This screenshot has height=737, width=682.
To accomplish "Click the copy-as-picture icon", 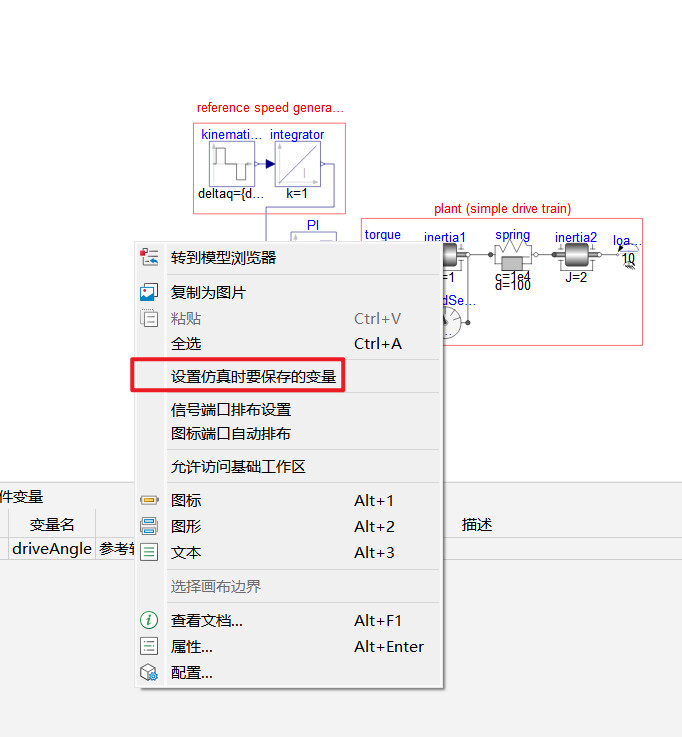I will point(149,292).
